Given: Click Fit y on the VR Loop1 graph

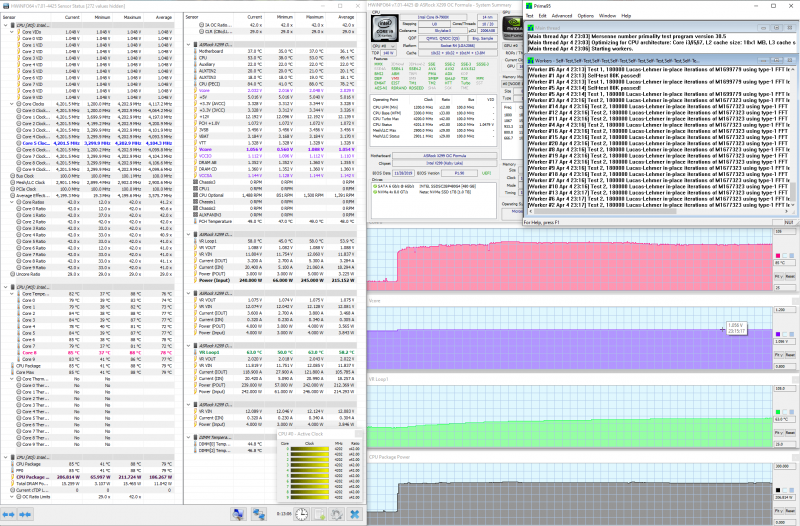Looking at the screenshot, I should pos(779,433).
